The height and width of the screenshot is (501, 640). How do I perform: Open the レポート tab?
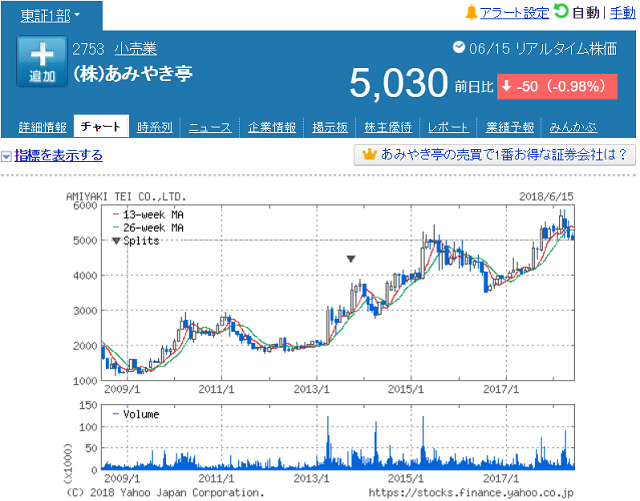point(448,127)
